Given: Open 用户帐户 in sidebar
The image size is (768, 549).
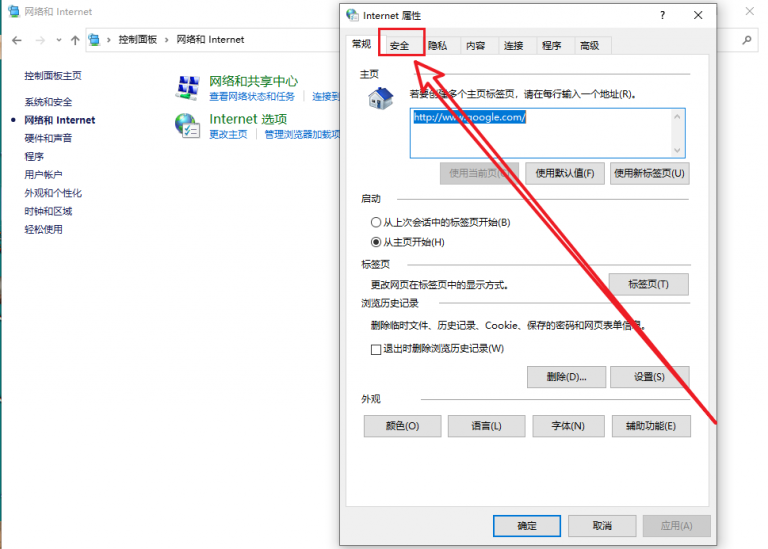Looking at the screenshot, I should coord(43,174).
